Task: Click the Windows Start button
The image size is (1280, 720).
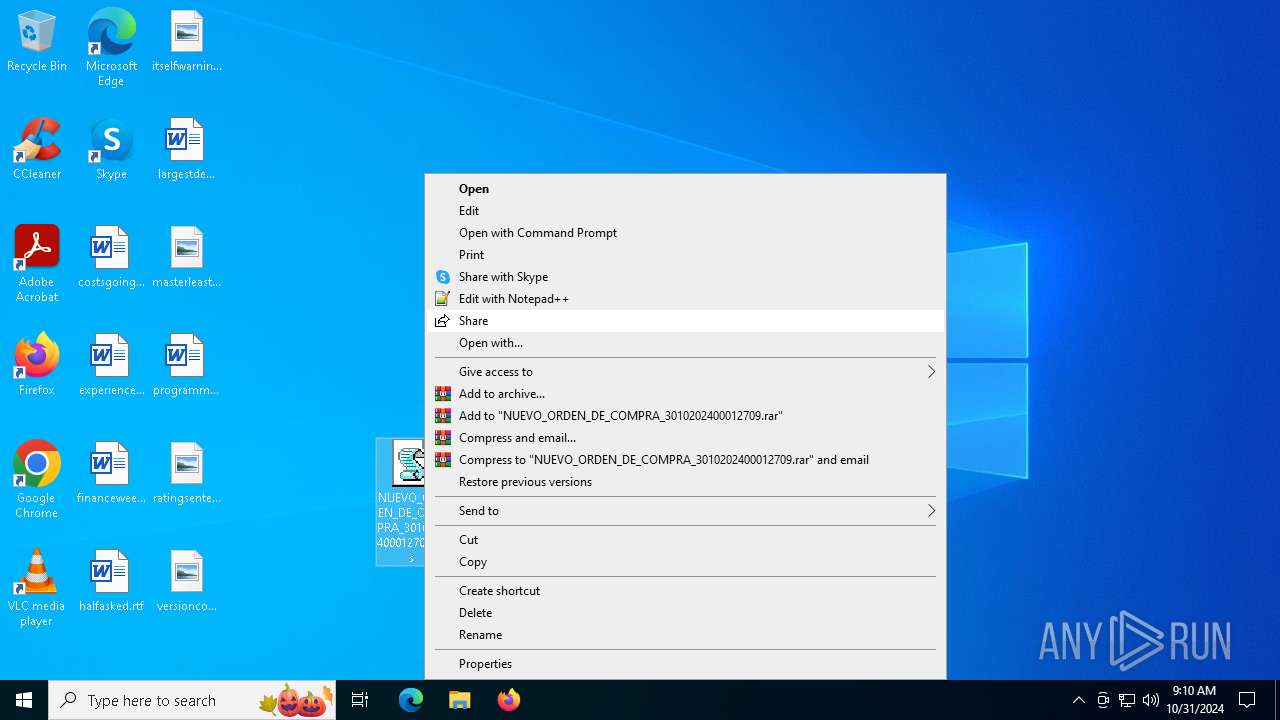Action: [24, 700]
